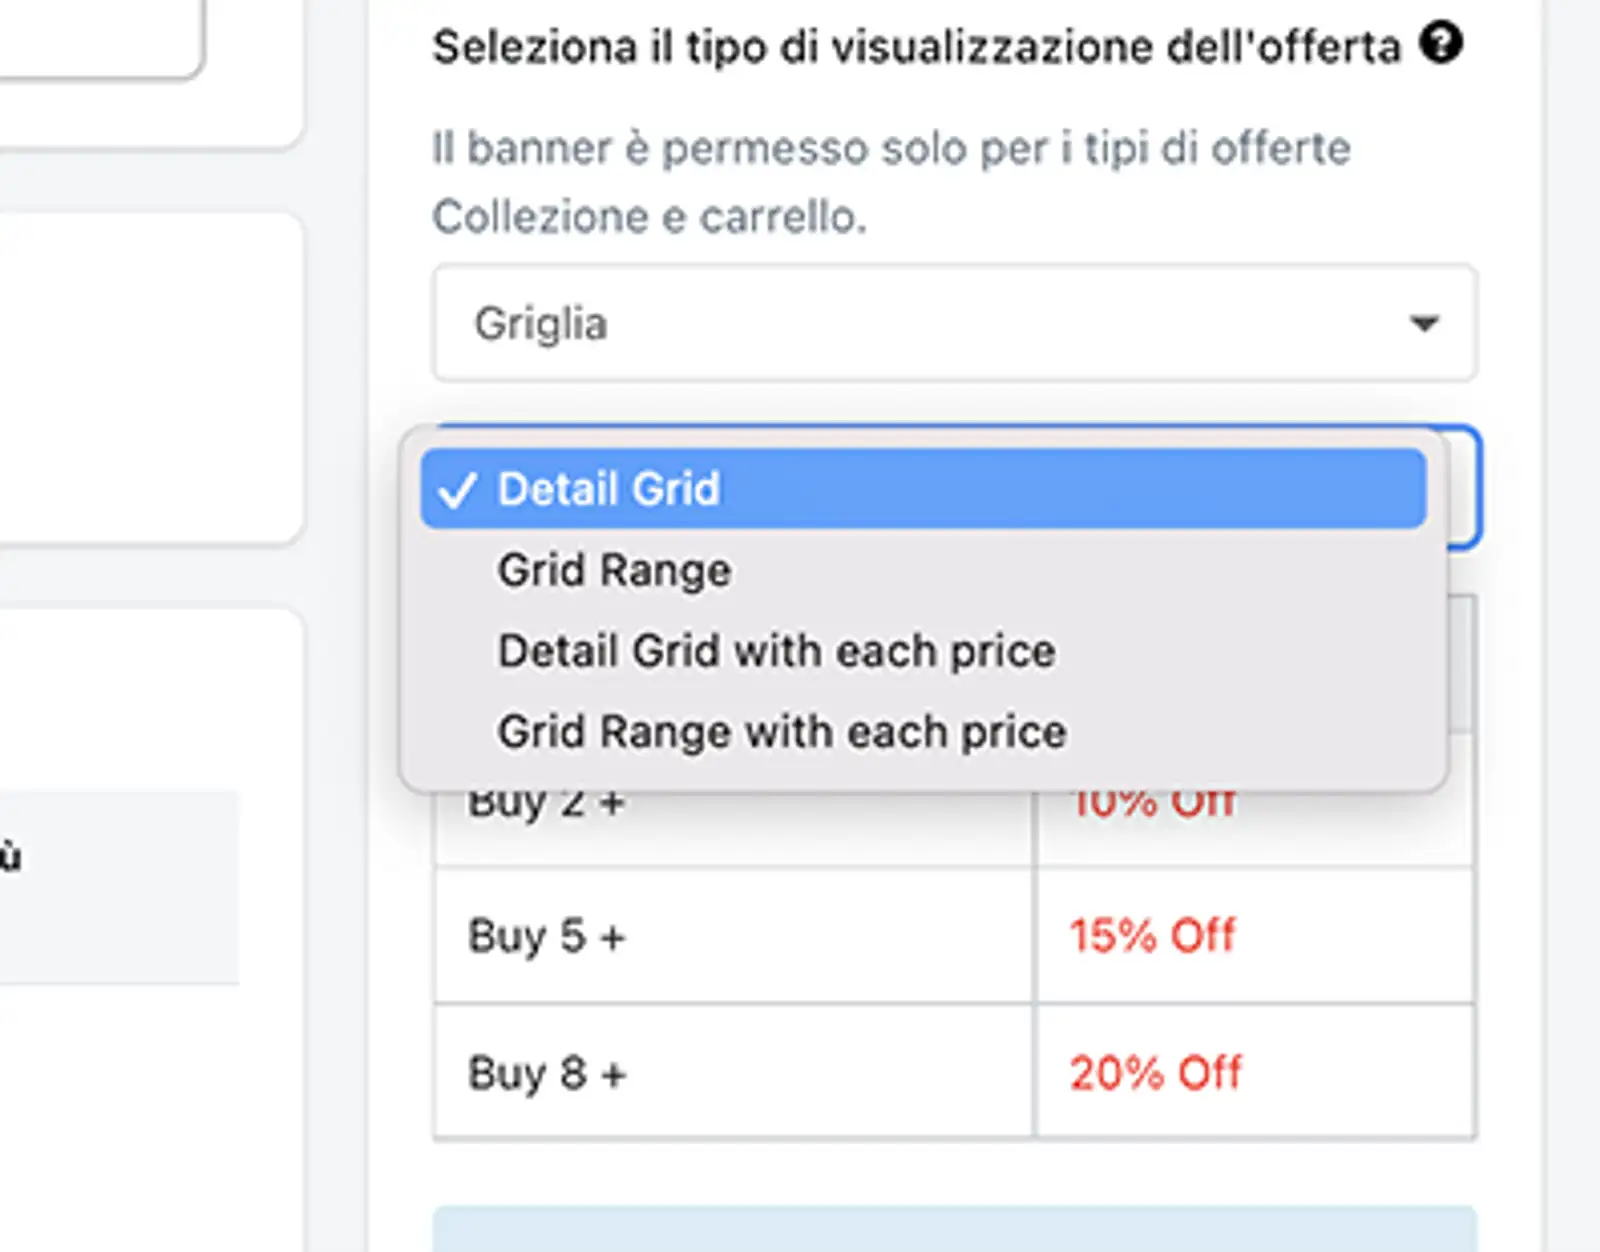Choose Detail Grid with each price
This screenshot has height=1252, width=1600.
(776, 652)
